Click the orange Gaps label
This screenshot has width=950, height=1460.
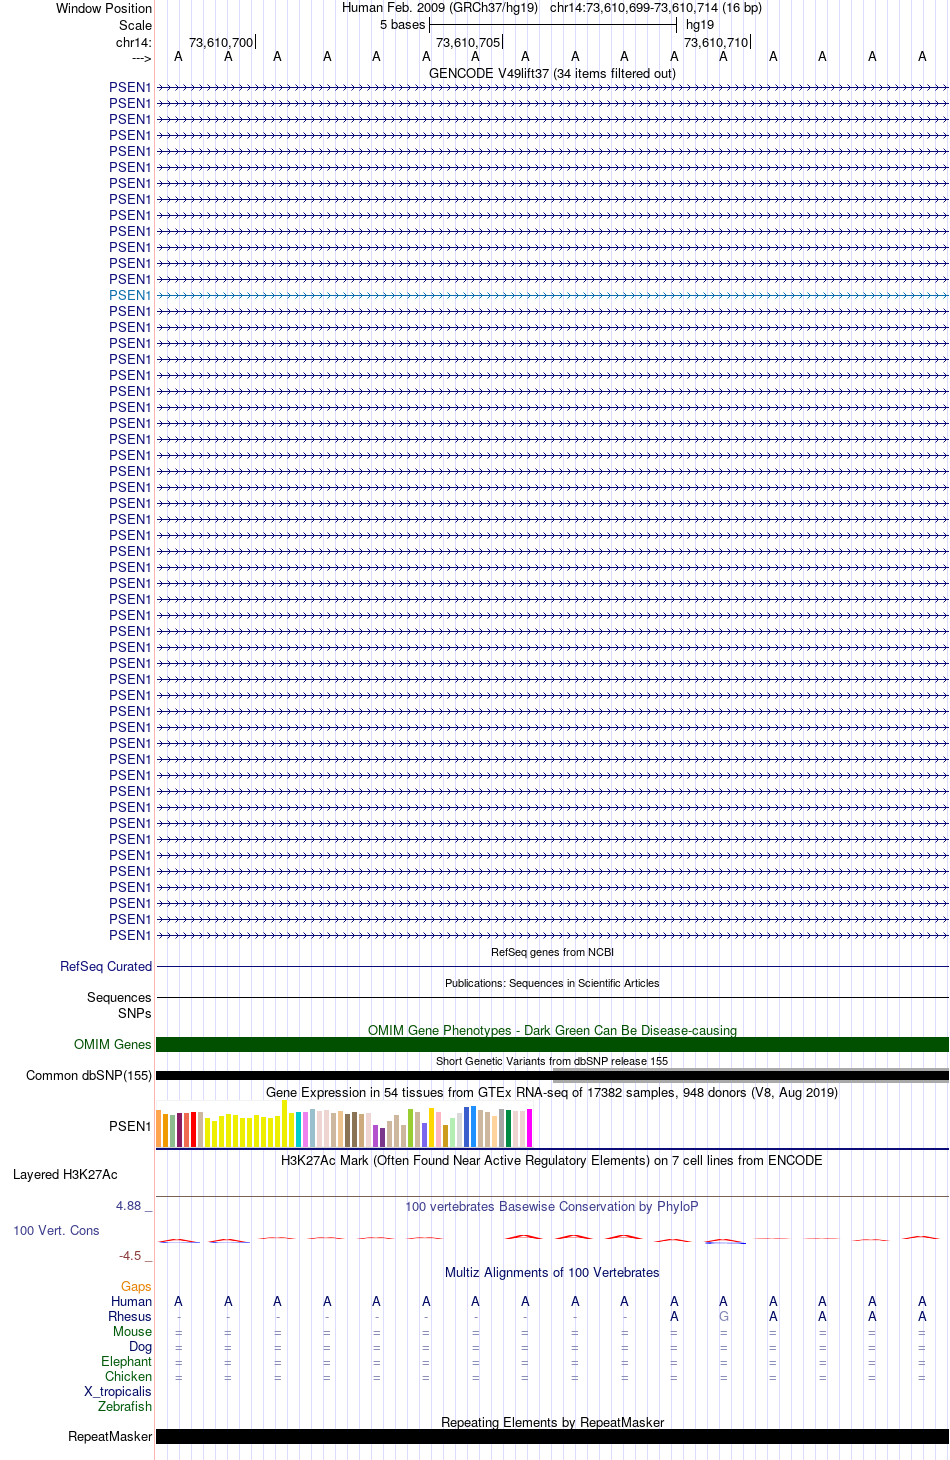tap(136, 1286)
